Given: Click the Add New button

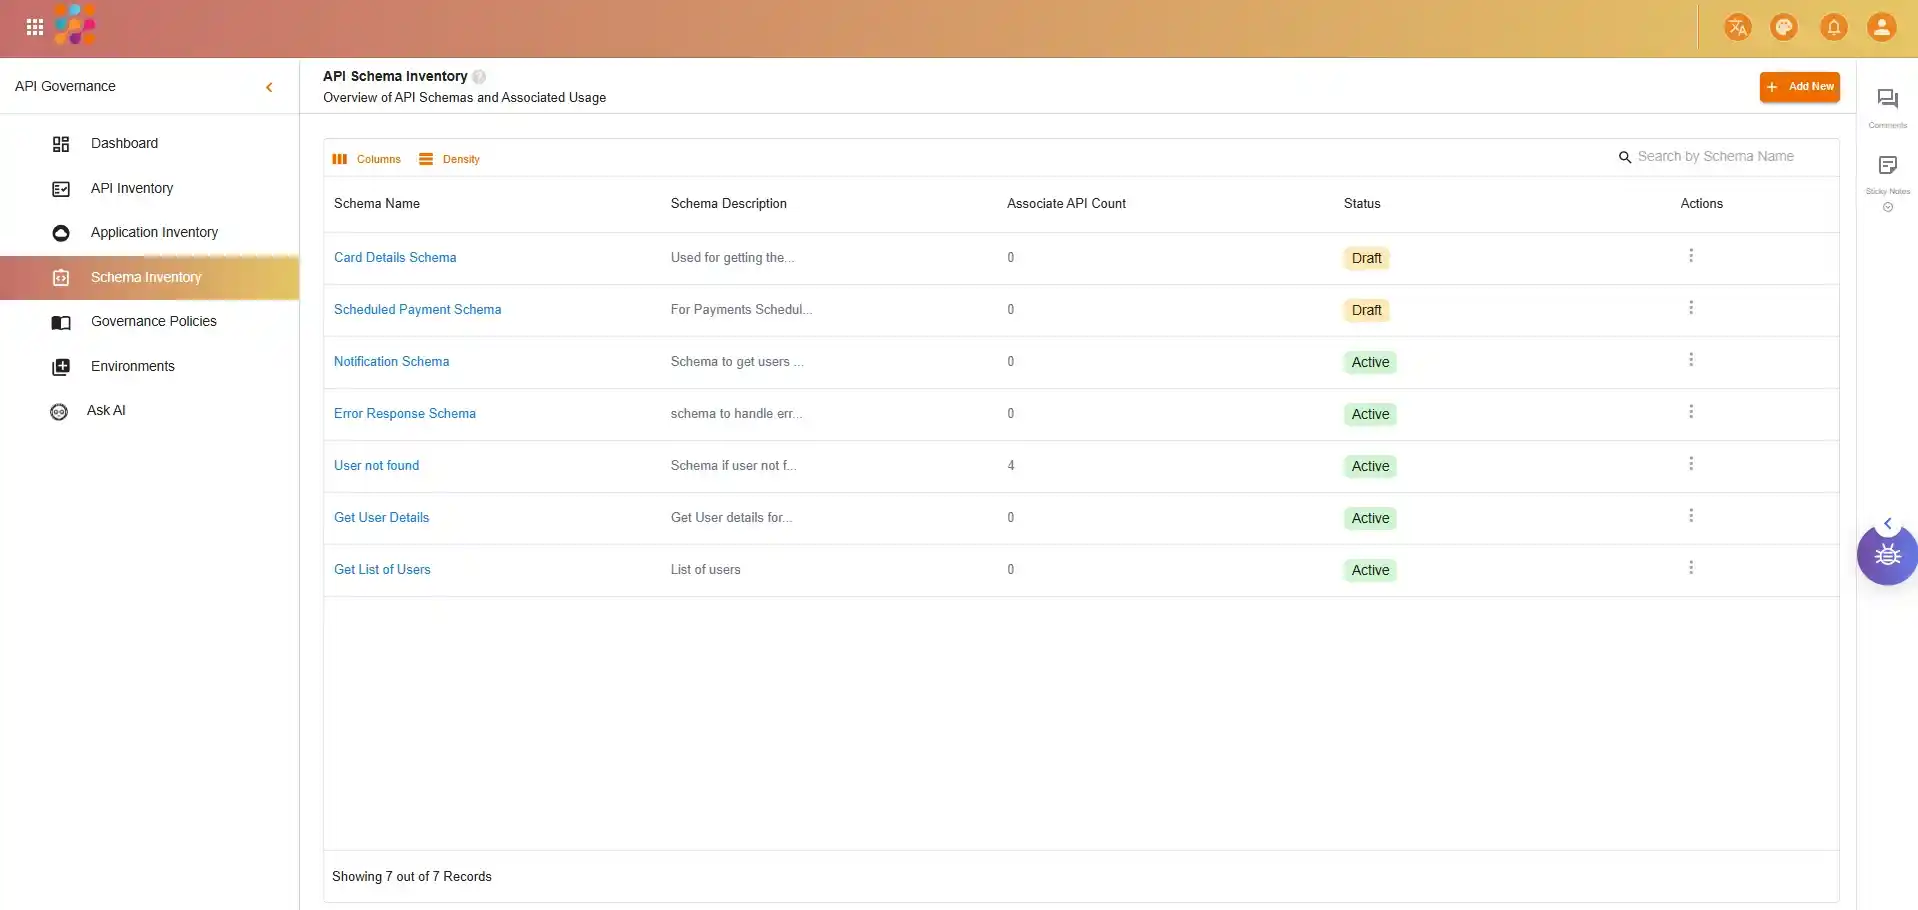Looking at the screenshot, I should click(x=1799, y=87).
